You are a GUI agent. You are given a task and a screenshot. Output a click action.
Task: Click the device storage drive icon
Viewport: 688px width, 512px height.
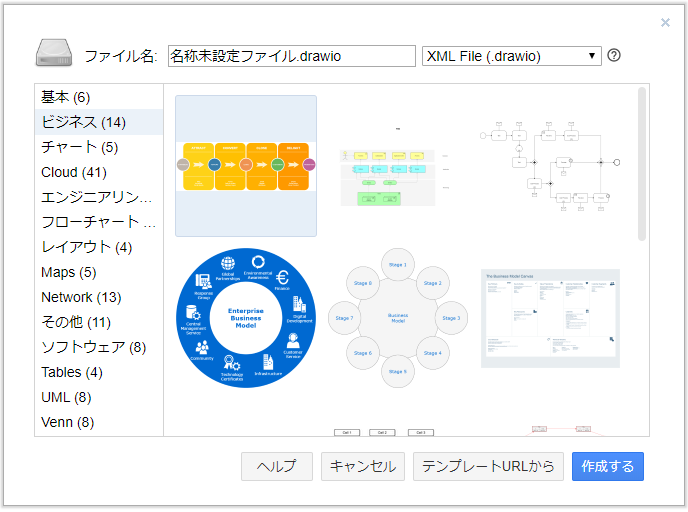[54, 53]
